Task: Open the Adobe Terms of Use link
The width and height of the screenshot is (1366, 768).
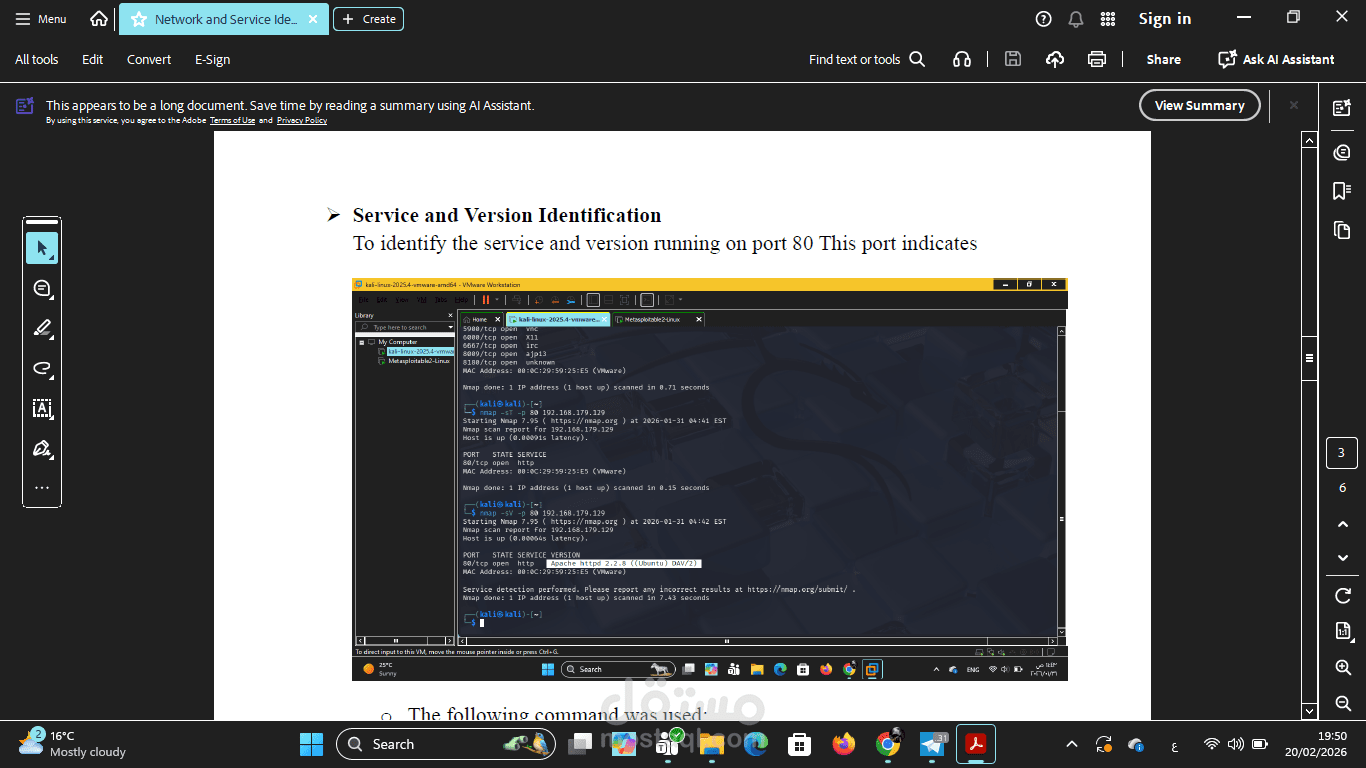Action: pos(233,120)
